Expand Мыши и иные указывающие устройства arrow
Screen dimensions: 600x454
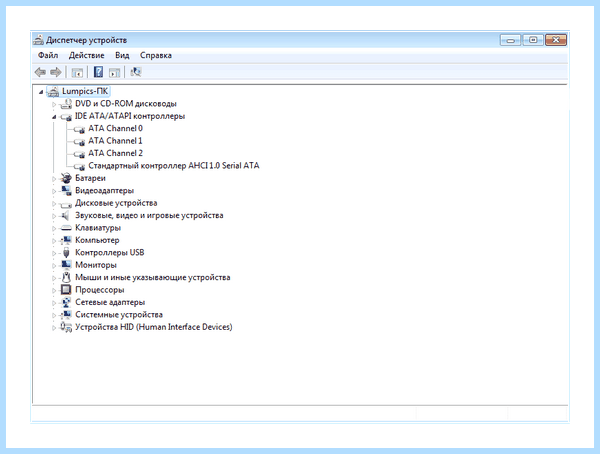pyautogui.click(x=54, y=278)
